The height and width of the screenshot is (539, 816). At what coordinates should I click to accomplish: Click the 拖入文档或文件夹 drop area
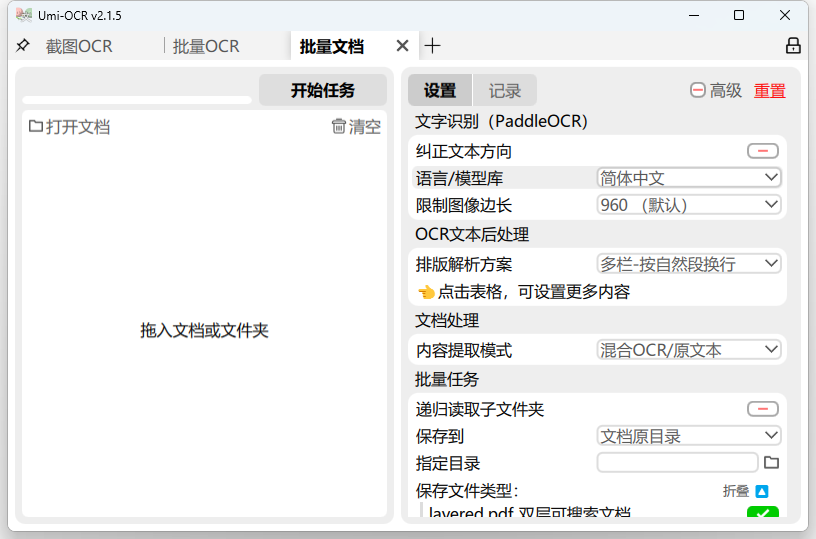(204, 330)
